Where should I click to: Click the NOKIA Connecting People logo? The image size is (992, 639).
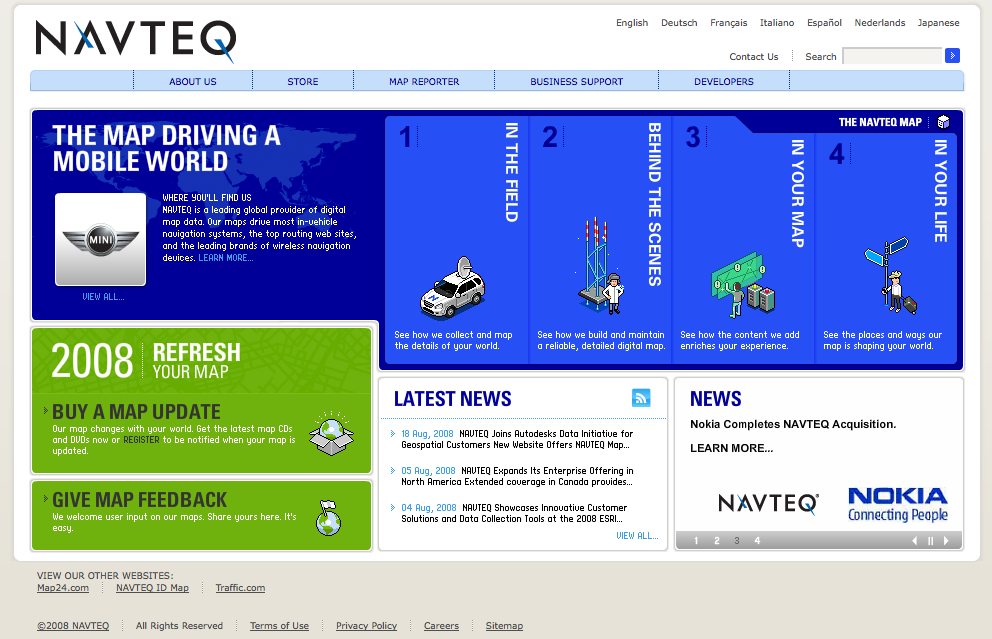click(898, 504)
